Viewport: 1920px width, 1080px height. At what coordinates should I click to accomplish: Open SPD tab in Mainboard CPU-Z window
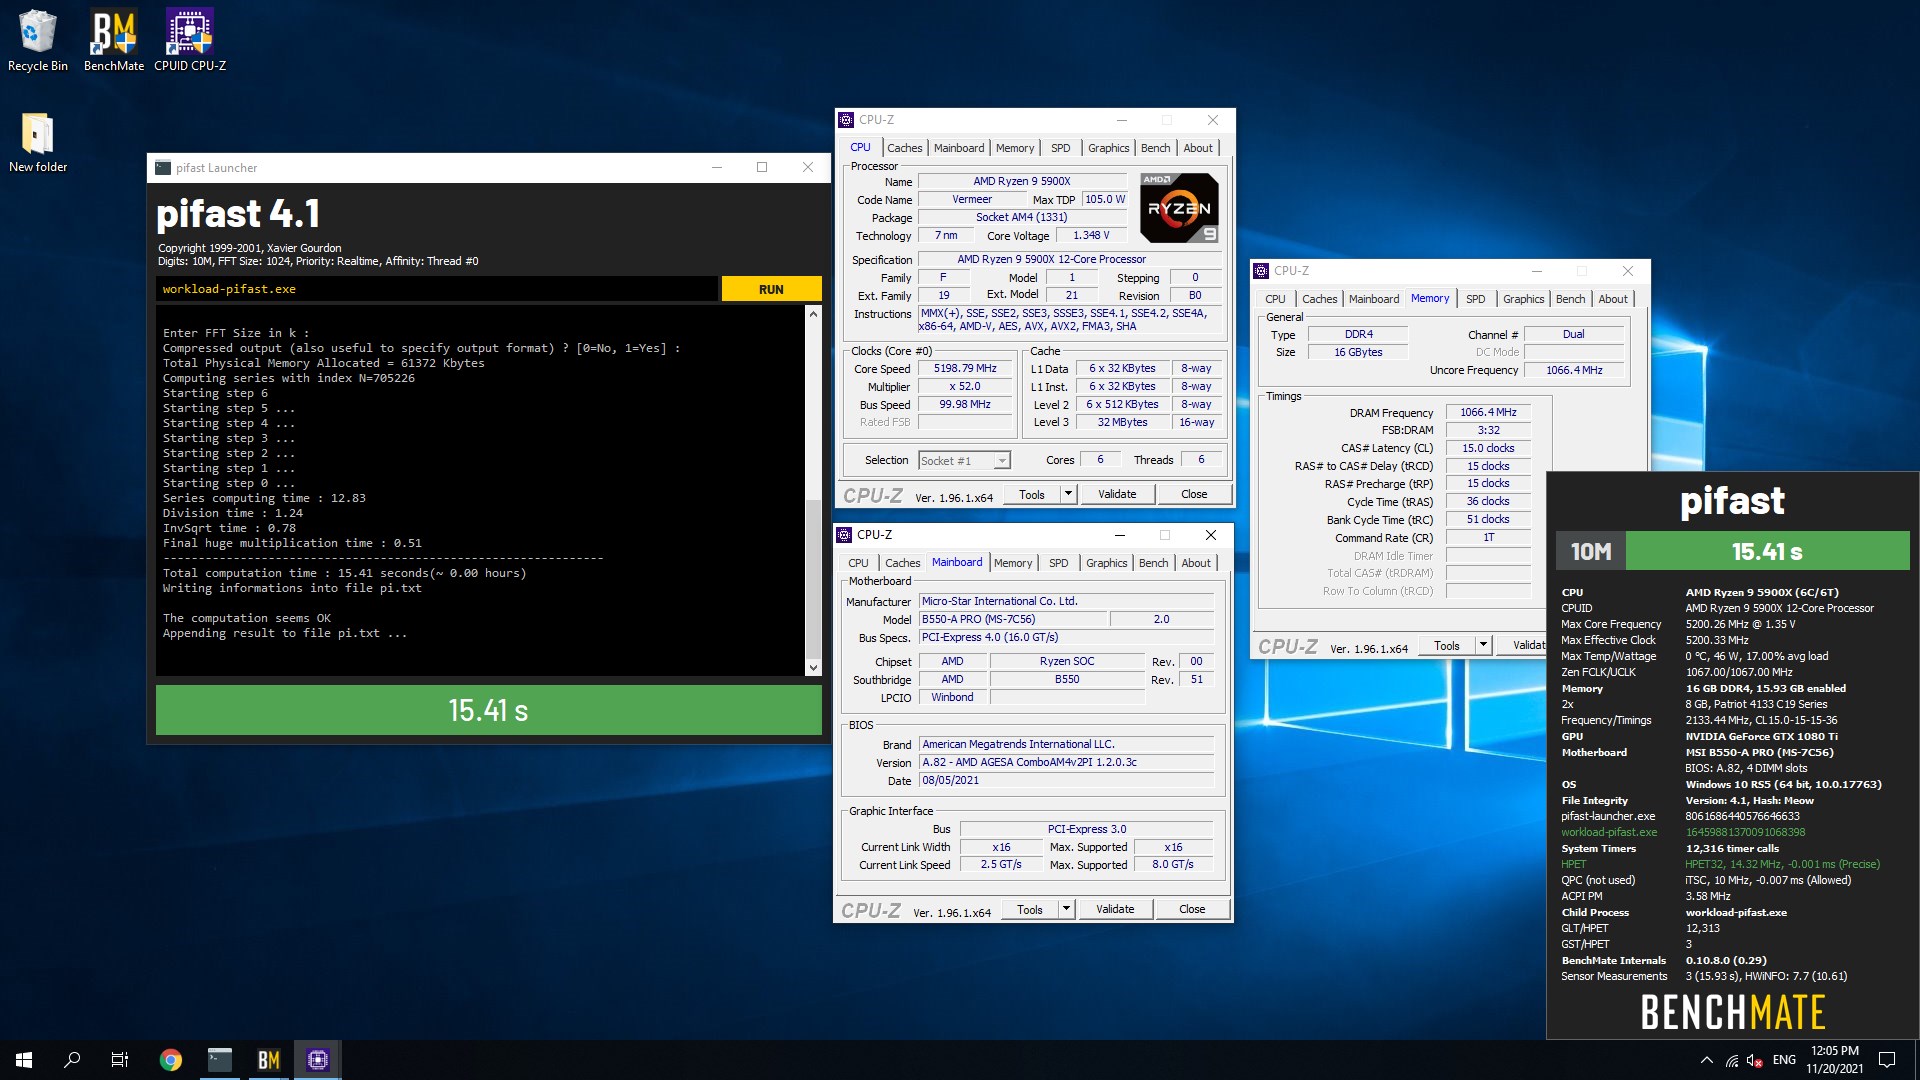[1058, 563]
